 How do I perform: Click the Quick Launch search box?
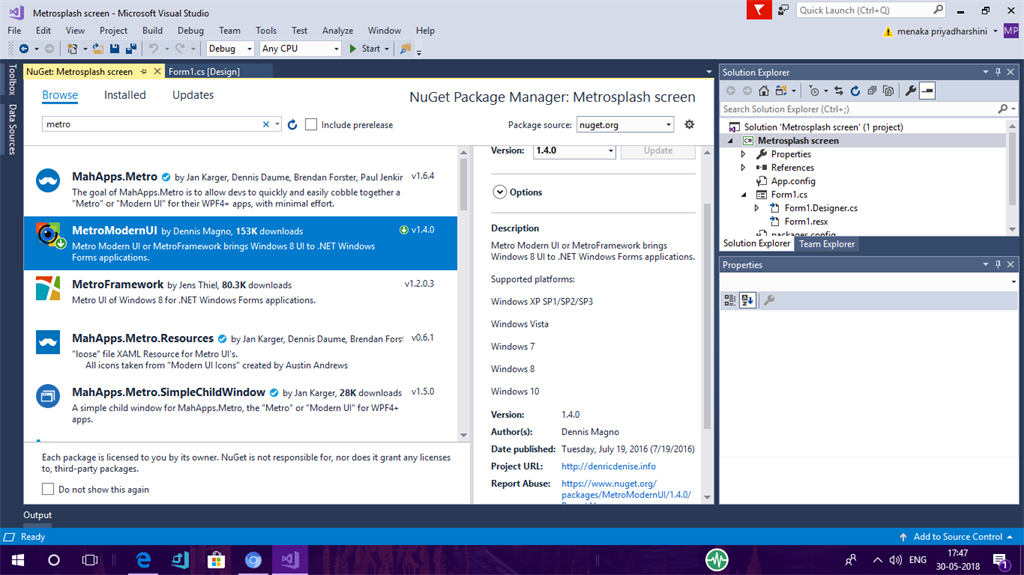click(871, 10)
